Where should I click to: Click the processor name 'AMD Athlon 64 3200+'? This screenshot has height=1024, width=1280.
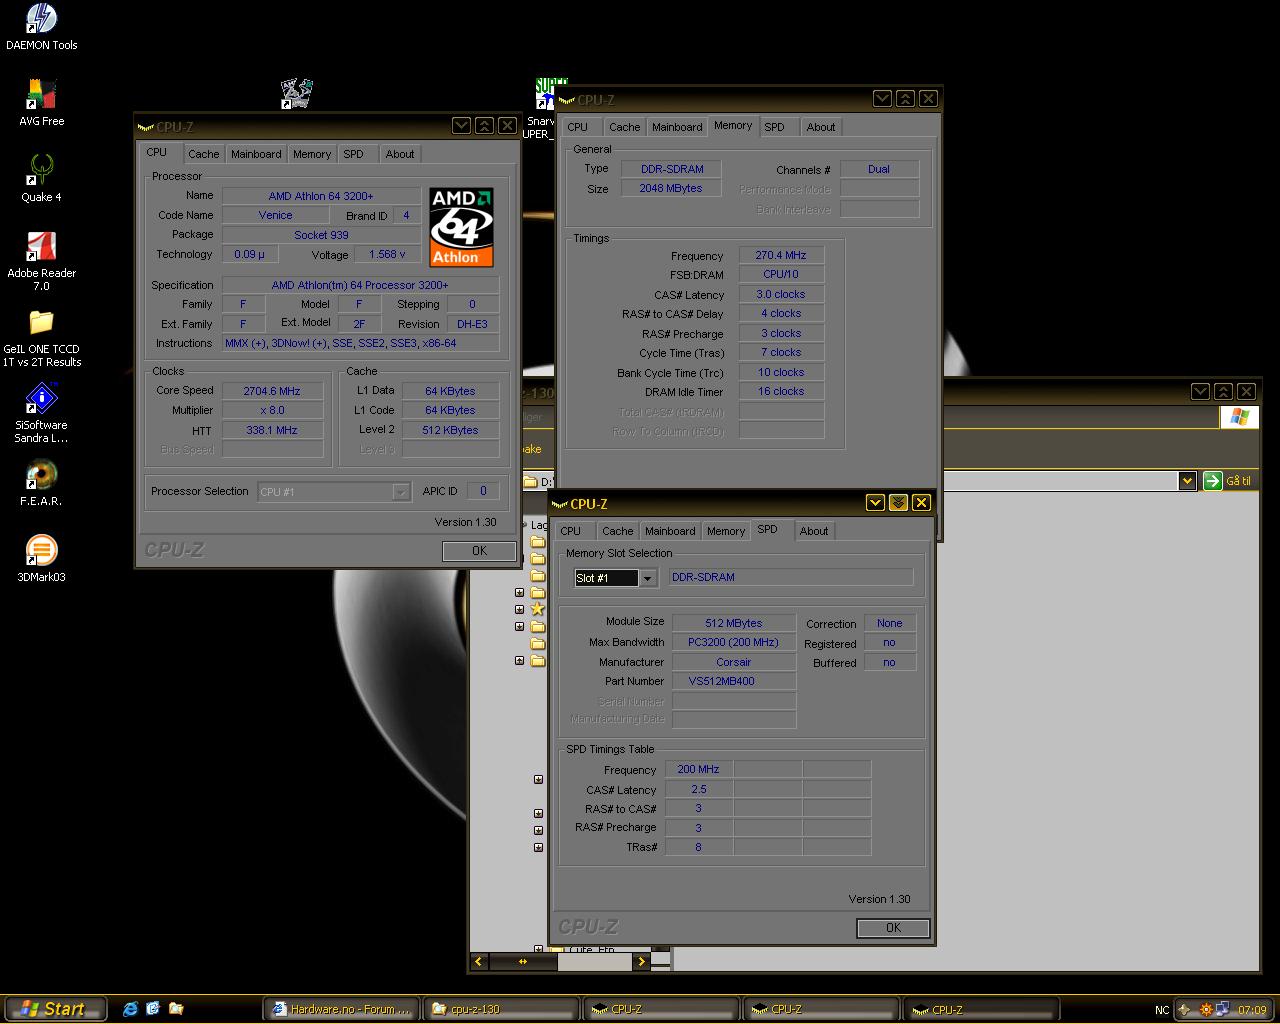[321, 196]
